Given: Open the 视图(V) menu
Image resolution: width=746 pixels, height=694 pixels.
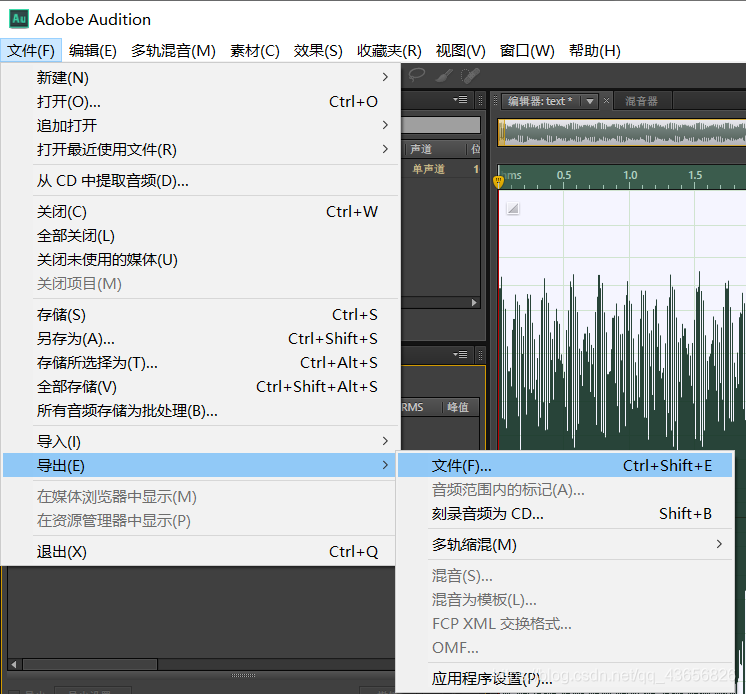Looking at the screenshot, I should coord(461,50).
